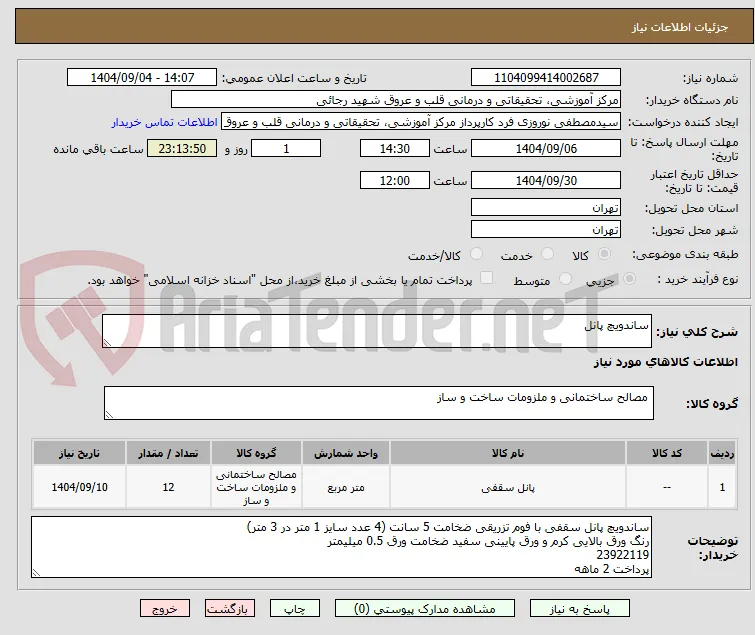Click resize handle of توضیحات خریدار box
This screenshot has width=755, height=635.
tap(36, 572)
